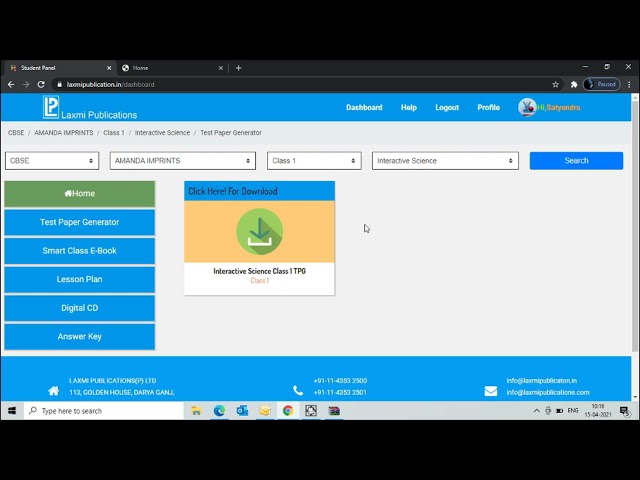
Task: Open Test Paper Generator sidebar button
Action: click(80, 222)
